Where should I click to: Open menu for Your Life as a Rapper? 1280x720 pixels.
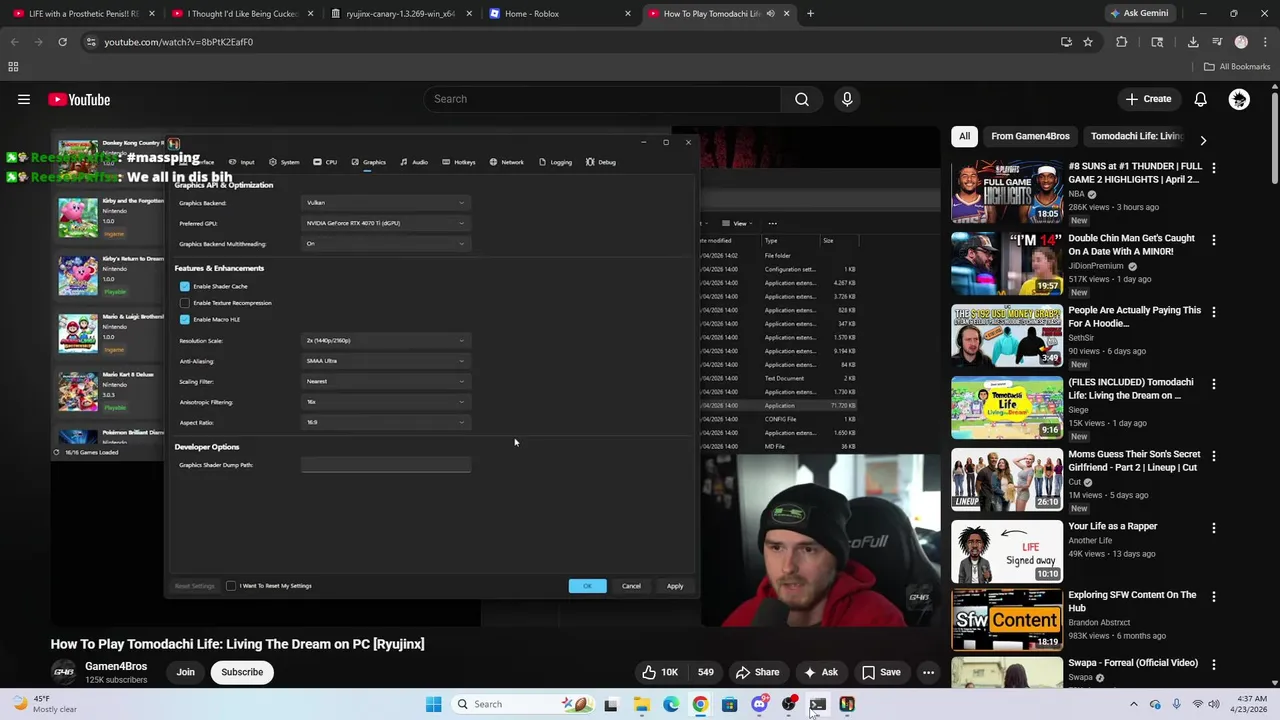(1214, 528)
